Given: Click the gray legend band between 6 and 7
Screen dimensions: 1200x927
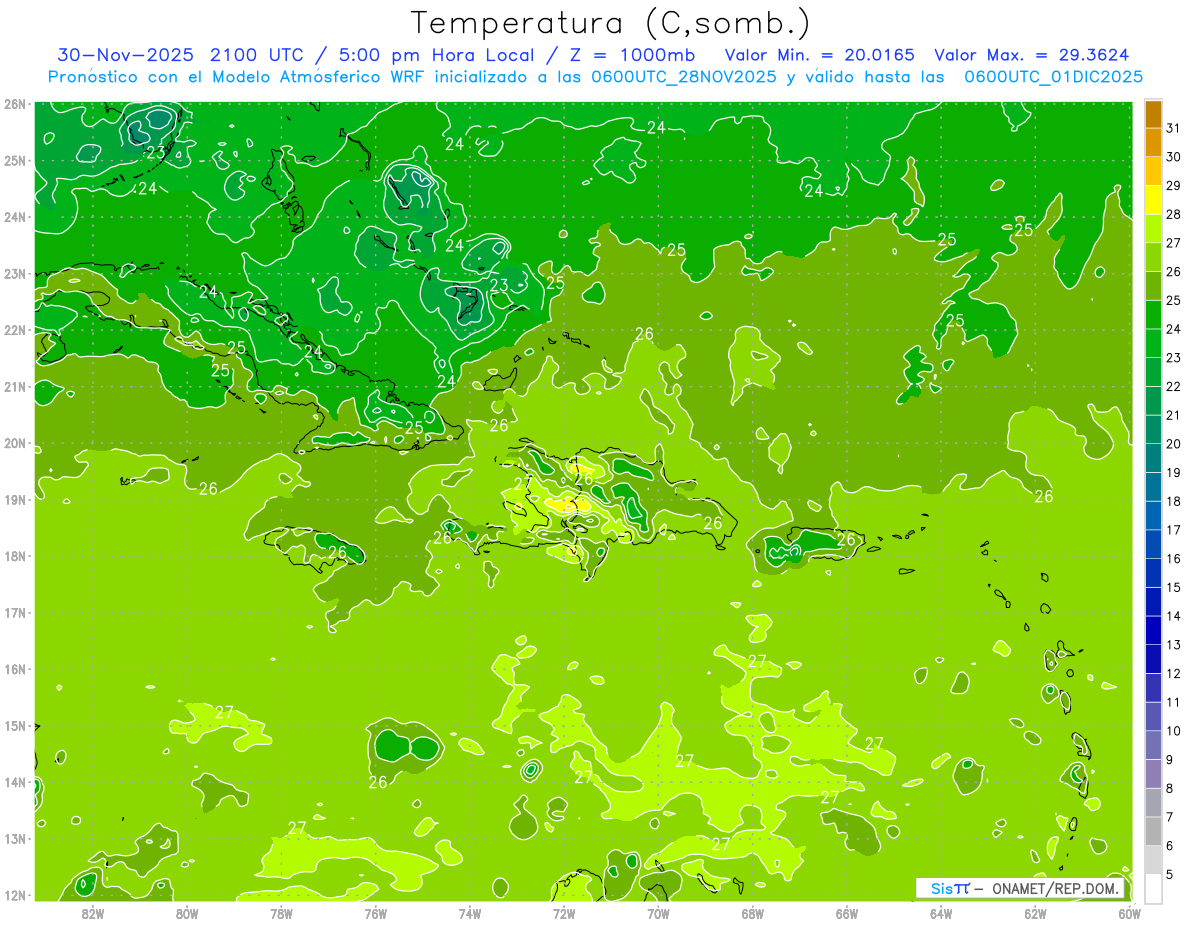Looking at the screenshot, I should 1153,831.
